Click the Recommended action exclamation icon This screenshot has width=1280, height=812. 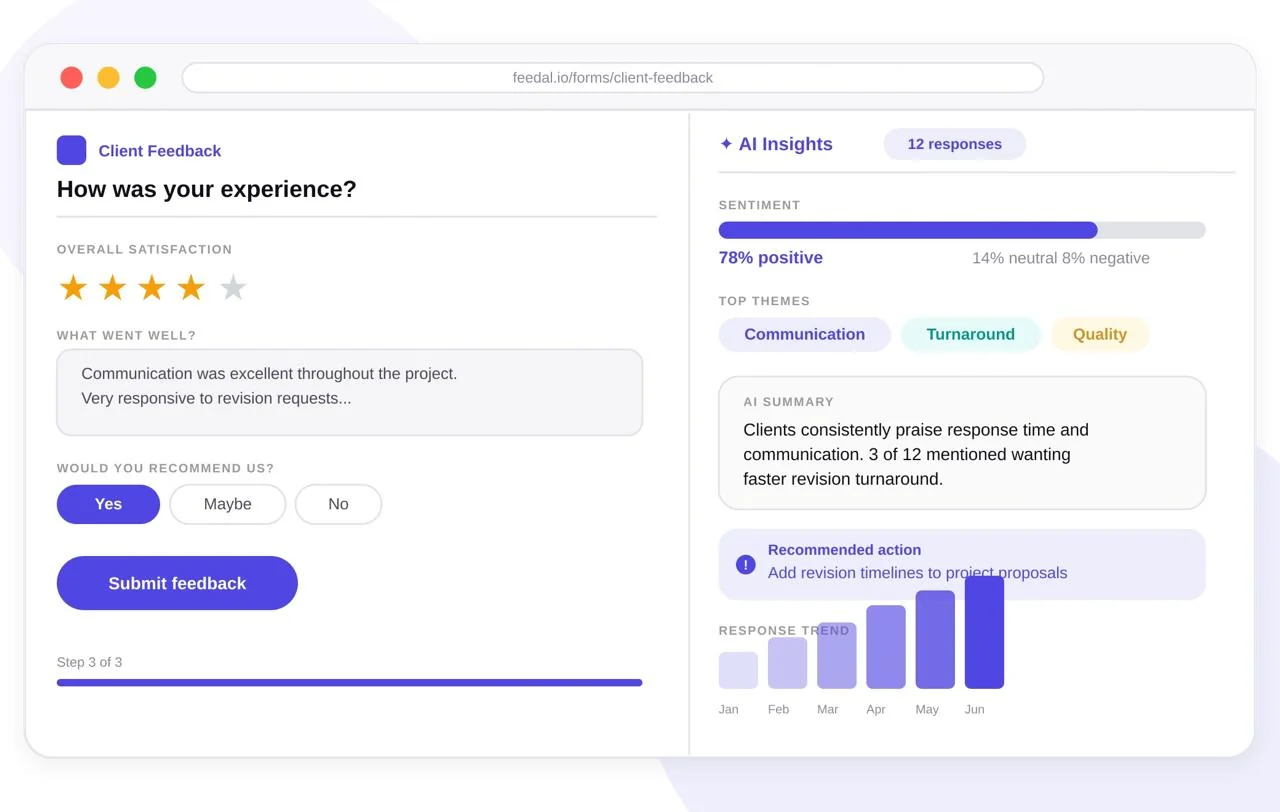point(746,564)
